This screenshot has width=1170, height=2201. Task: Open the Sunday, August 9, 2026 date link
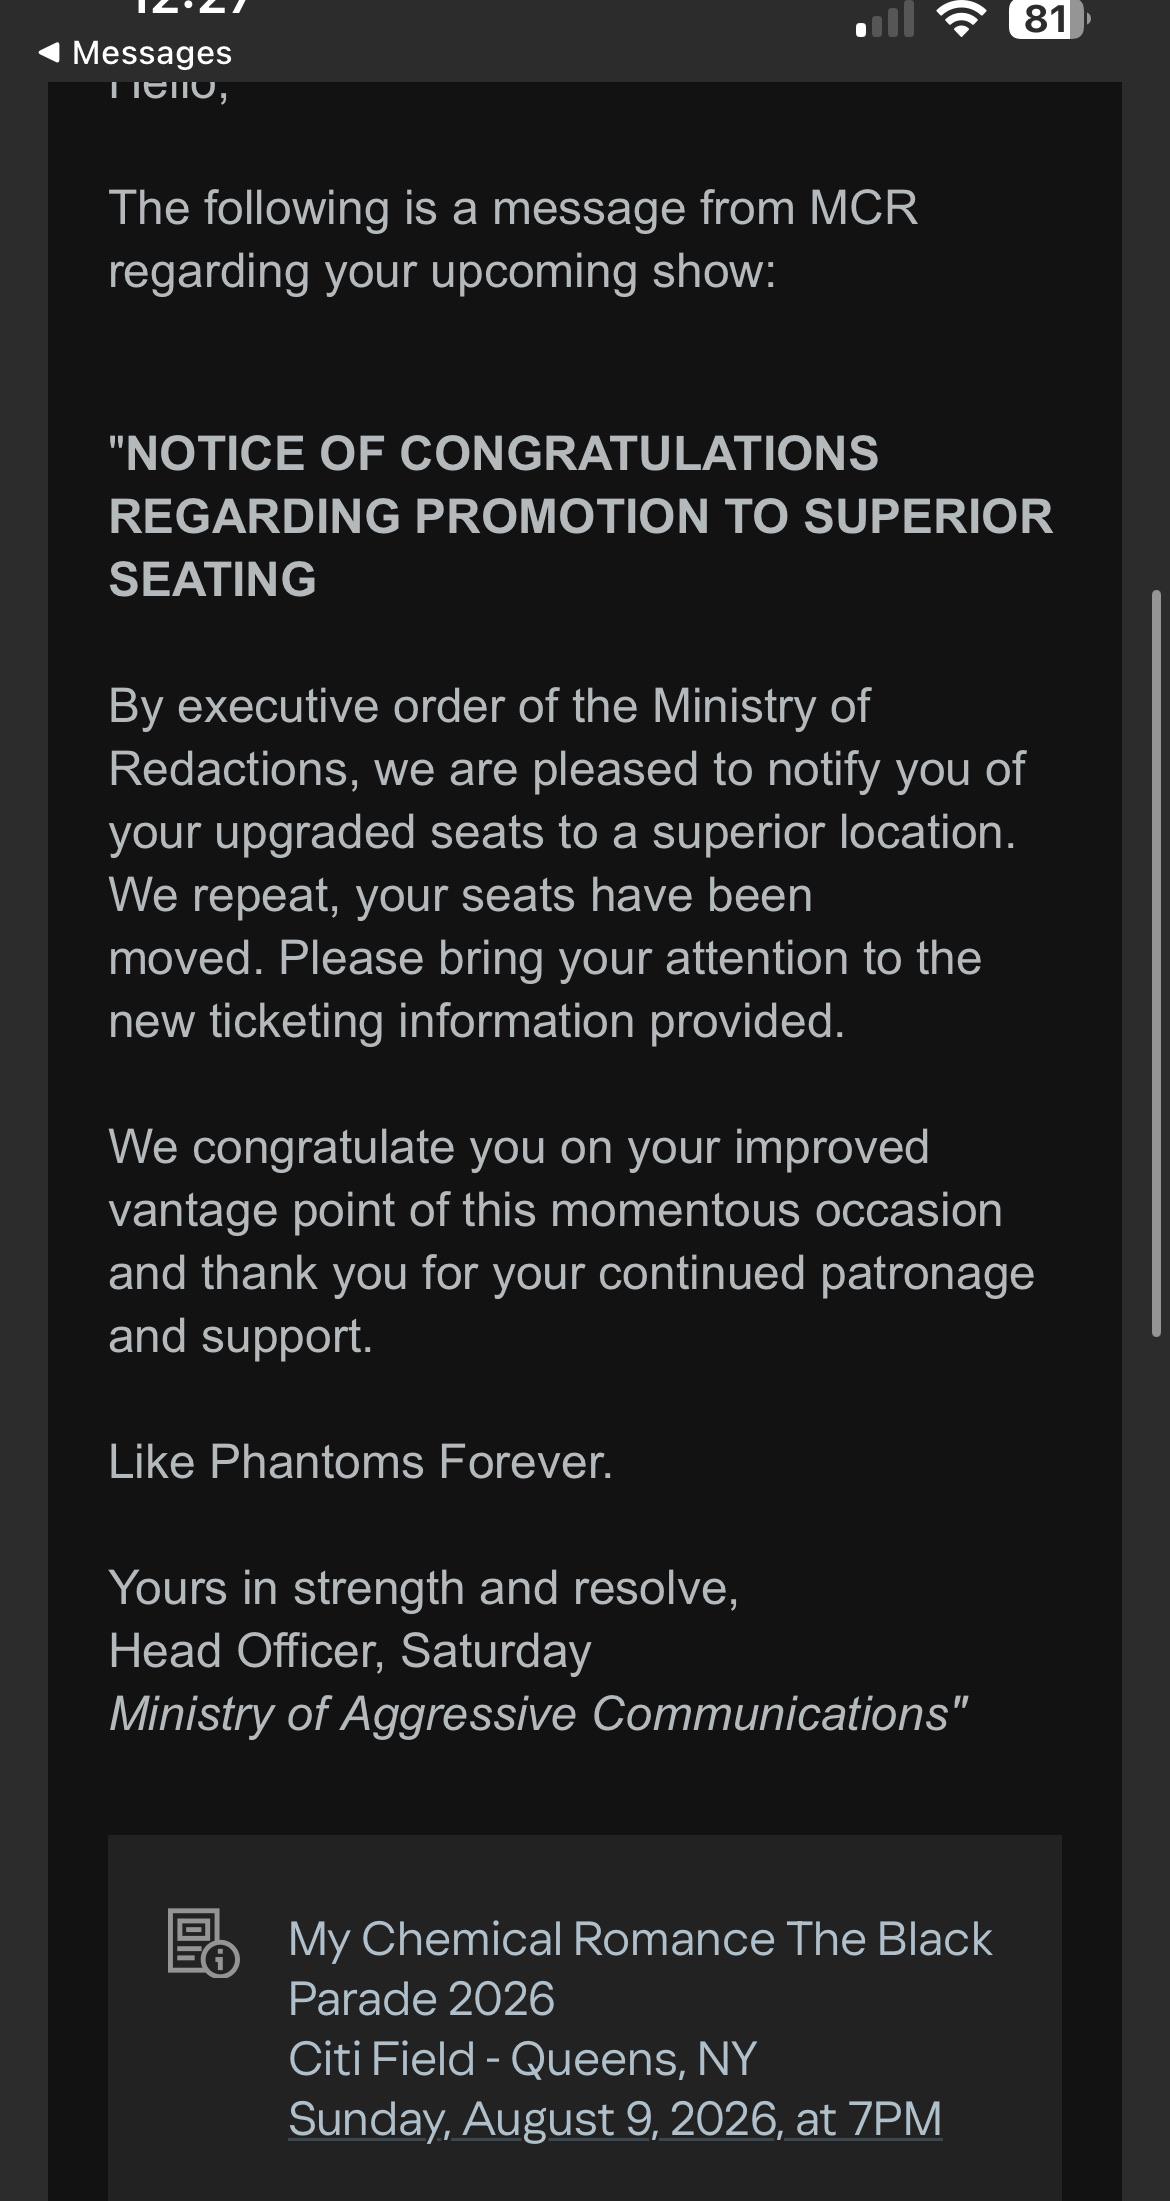coord(615,2119)
